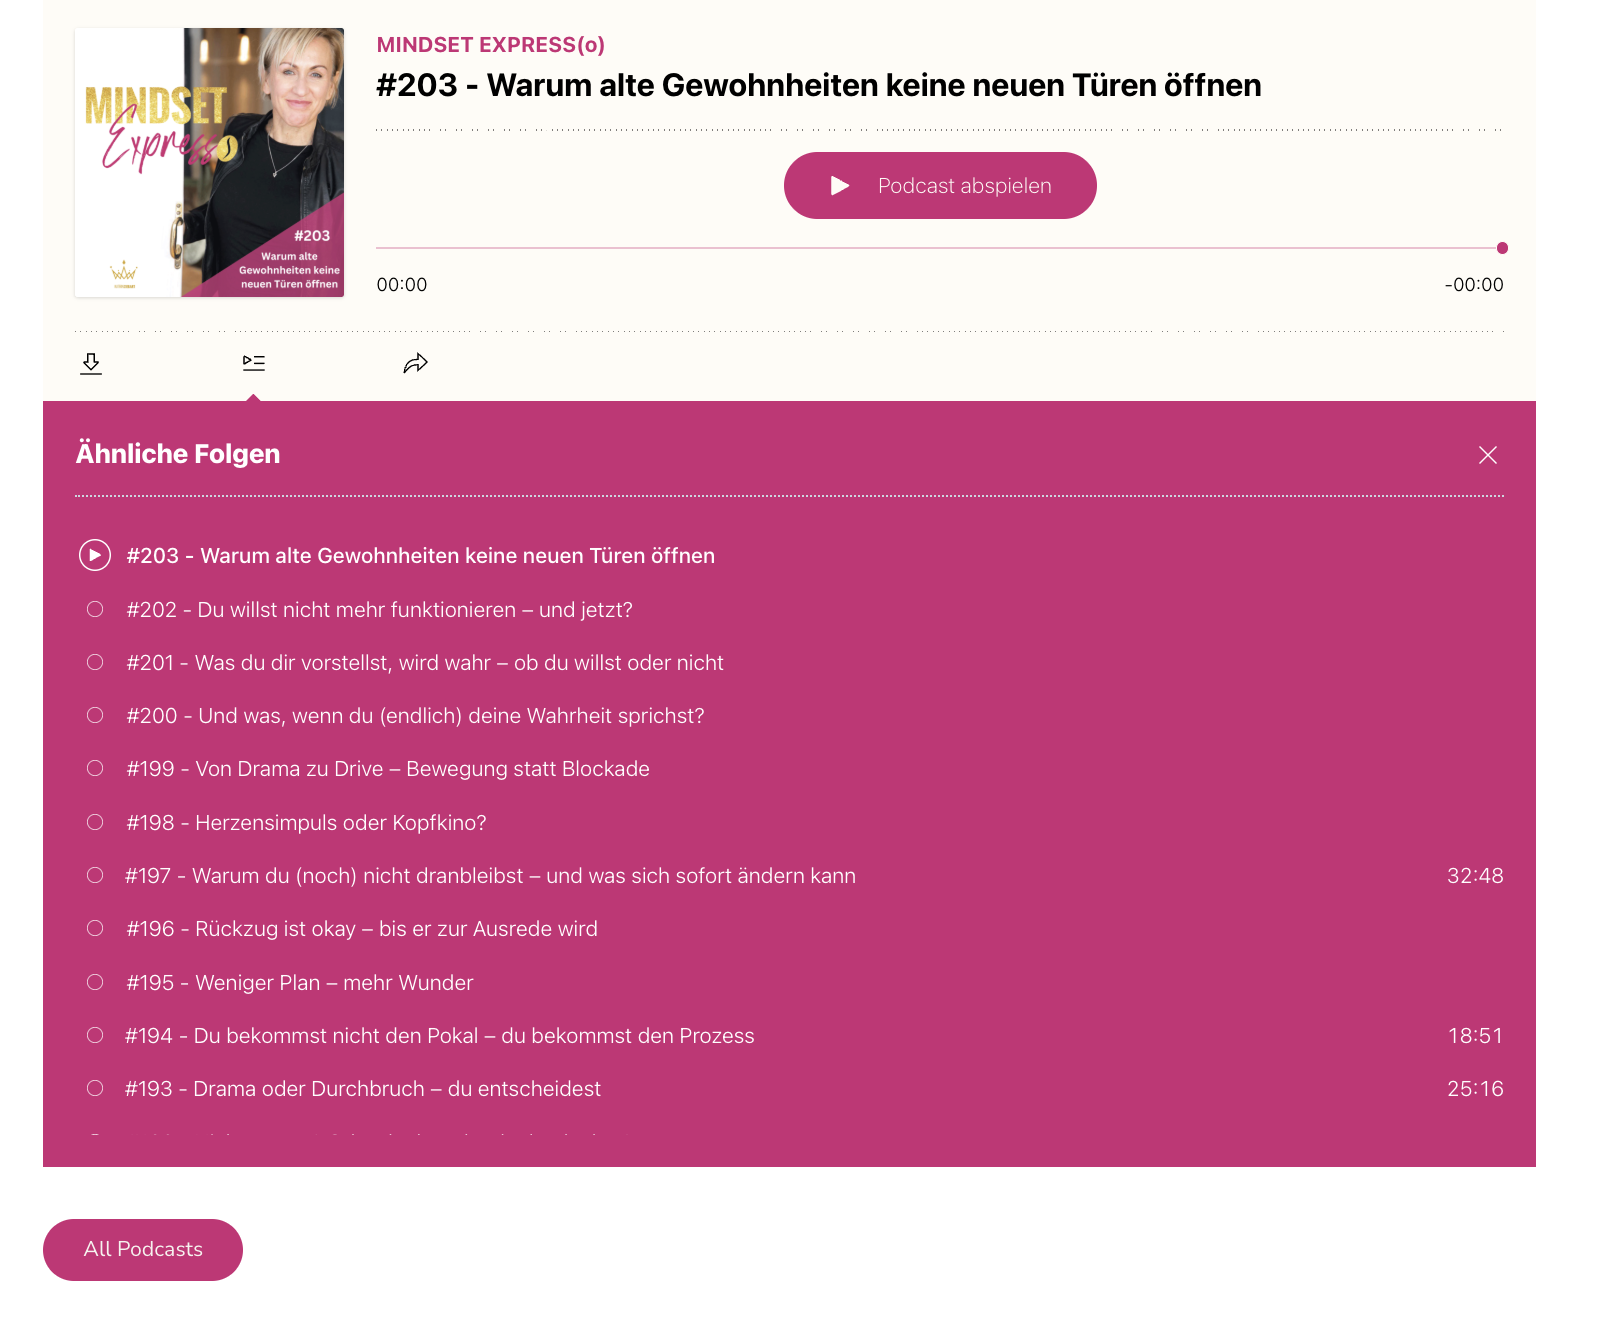This screenshot has height=1318, width=1618.
Task: Select radio circle for episode #199
Action: pos(95,768)
